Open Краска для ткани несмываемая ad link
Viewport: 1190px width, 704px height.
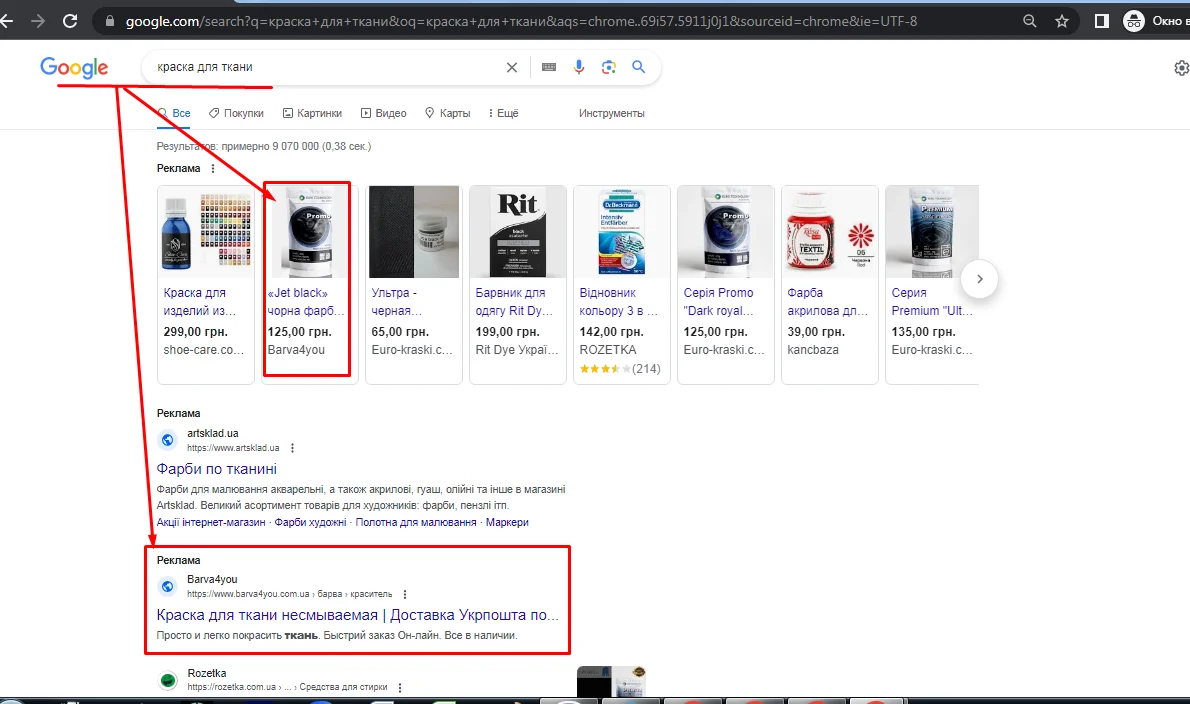pyautogui.click(x=357, y=615)
